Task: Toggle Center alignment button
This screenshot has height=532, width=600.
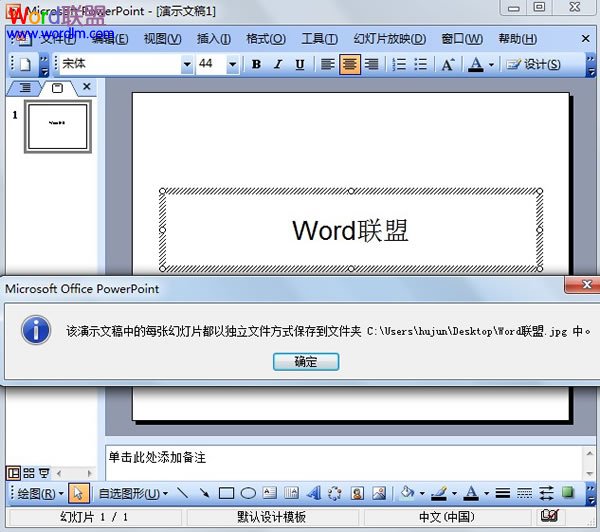Action: (349, 64)
